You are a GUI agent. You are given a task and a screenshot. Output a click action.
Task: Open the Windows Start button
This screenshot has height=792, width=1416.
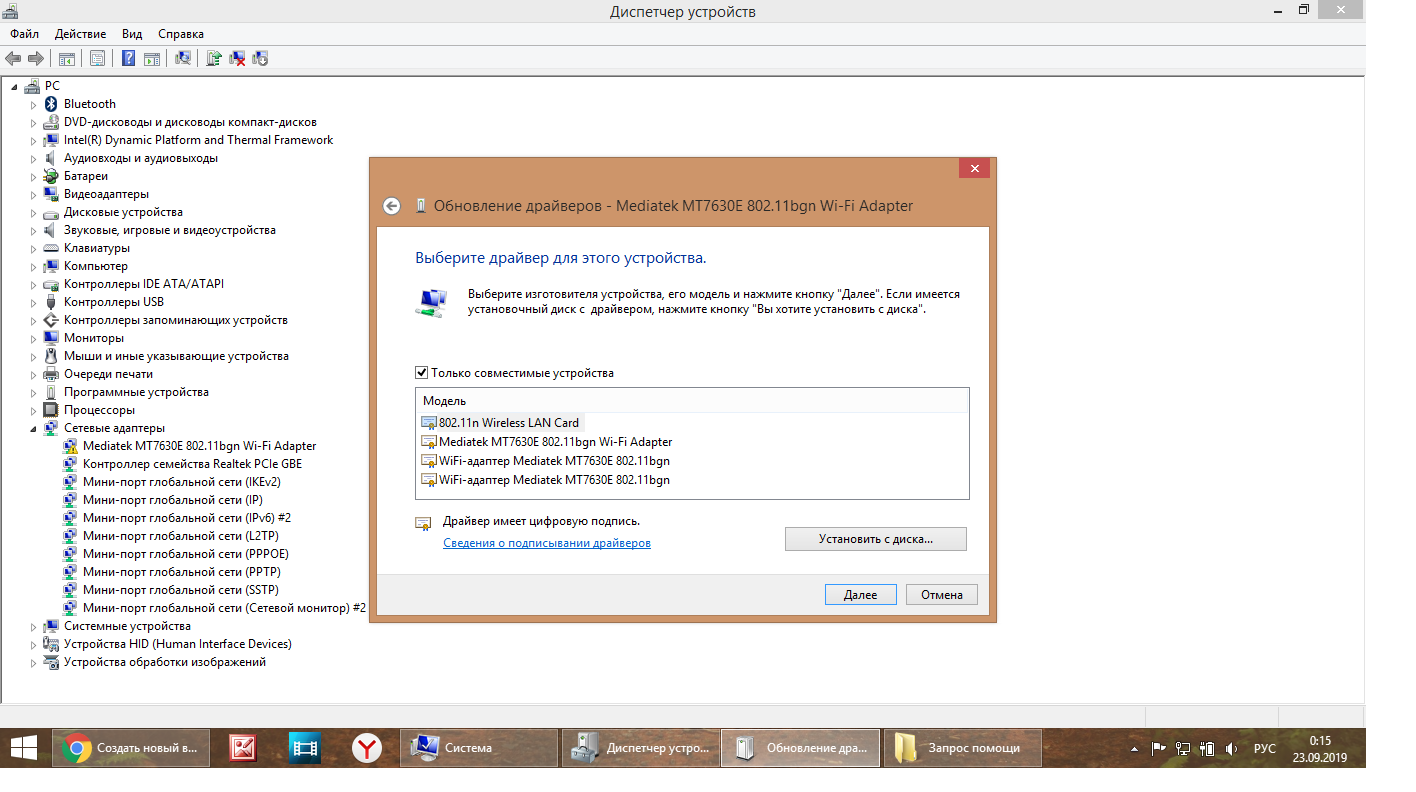coord(24,747)
